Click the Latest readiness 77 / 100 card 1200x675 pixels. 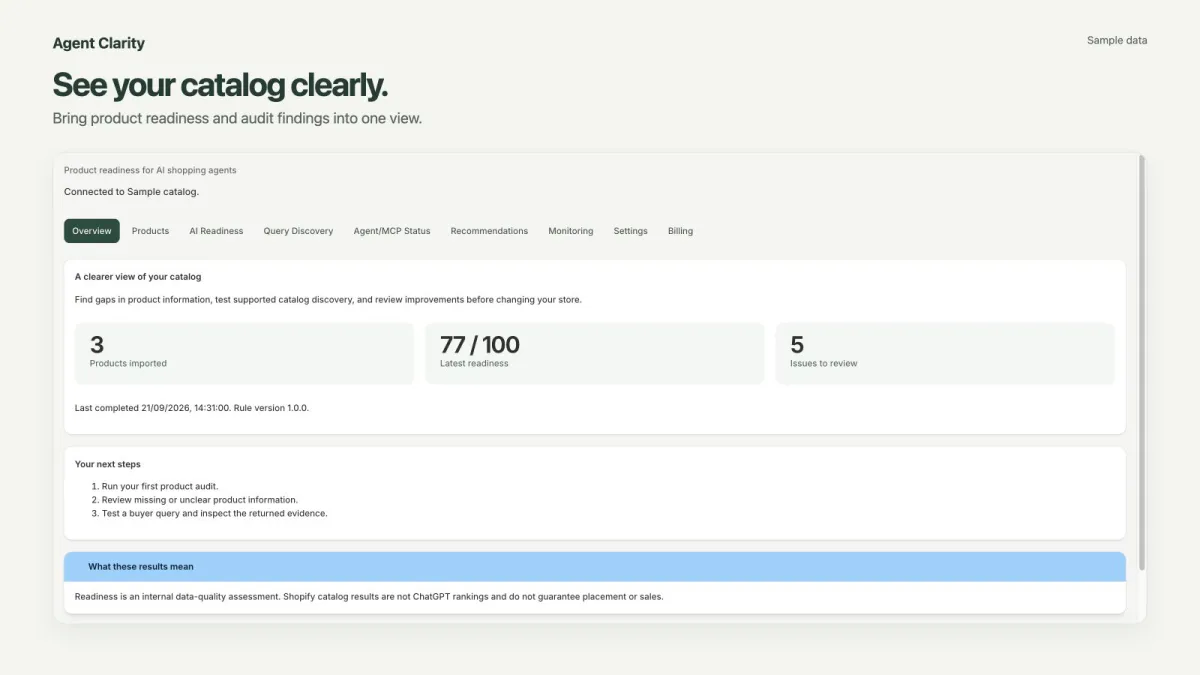(594, 353)
